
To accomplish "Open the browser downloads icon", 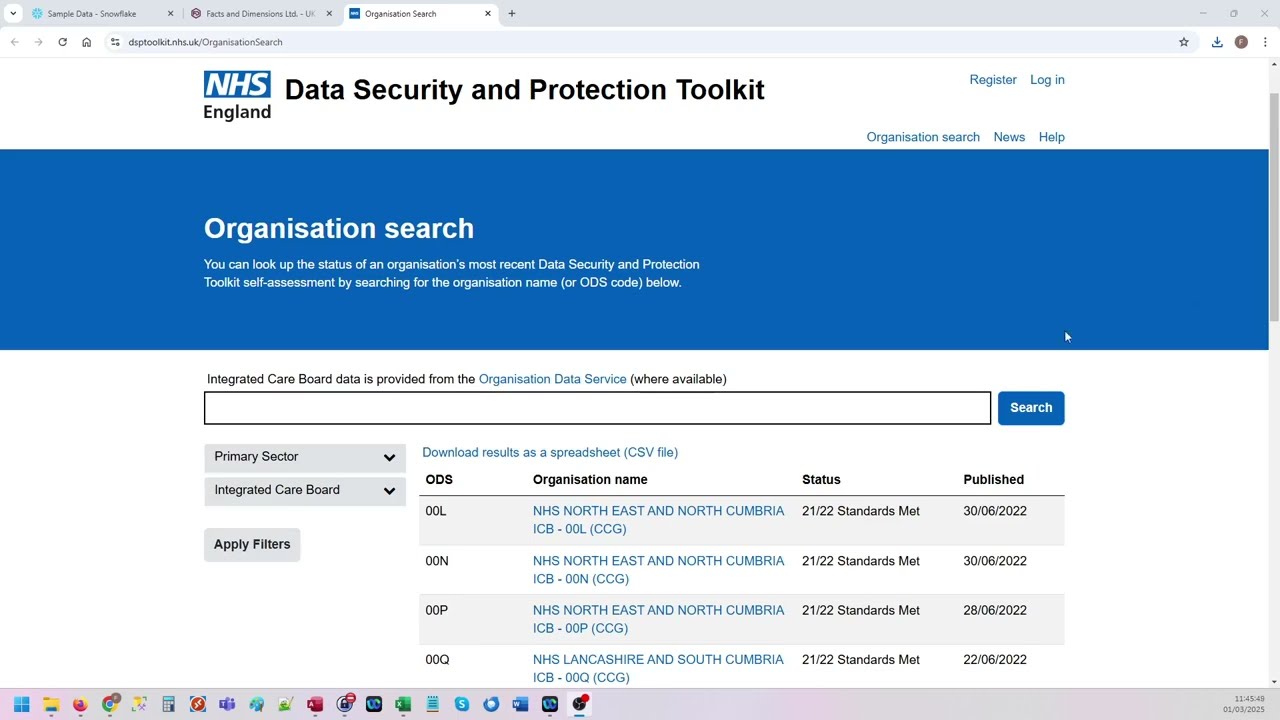I will click(x=1217, y=42).
